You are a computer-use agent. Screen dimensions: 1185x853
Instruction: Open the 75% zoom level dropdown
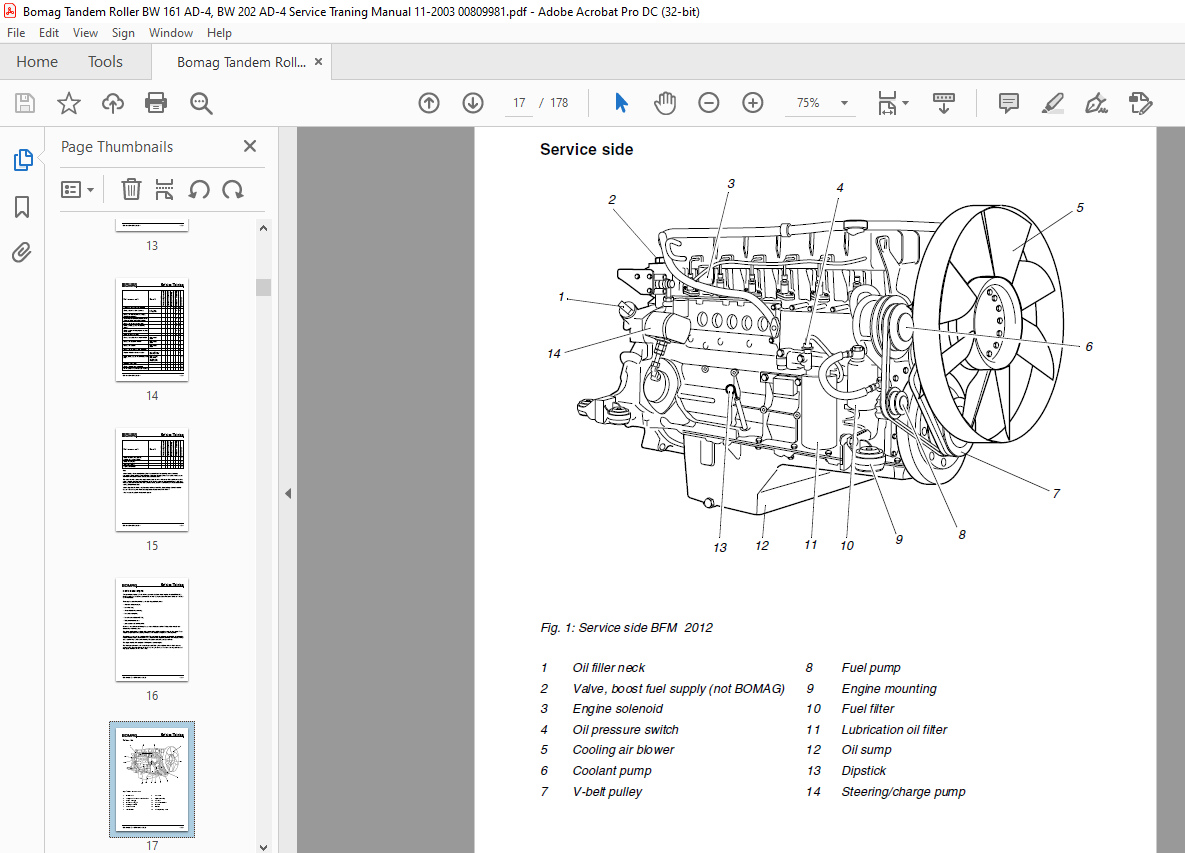[844, 103]
